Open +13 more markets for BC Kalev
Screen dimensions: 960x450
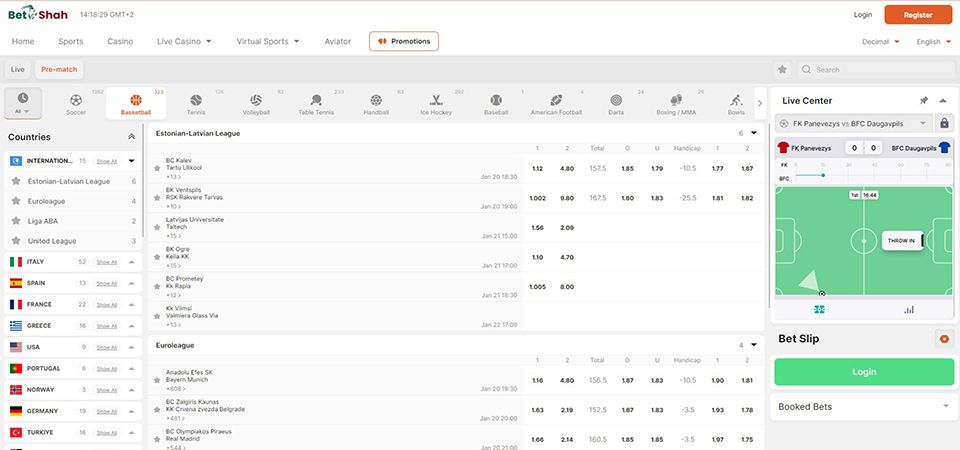tap(172, 176)
